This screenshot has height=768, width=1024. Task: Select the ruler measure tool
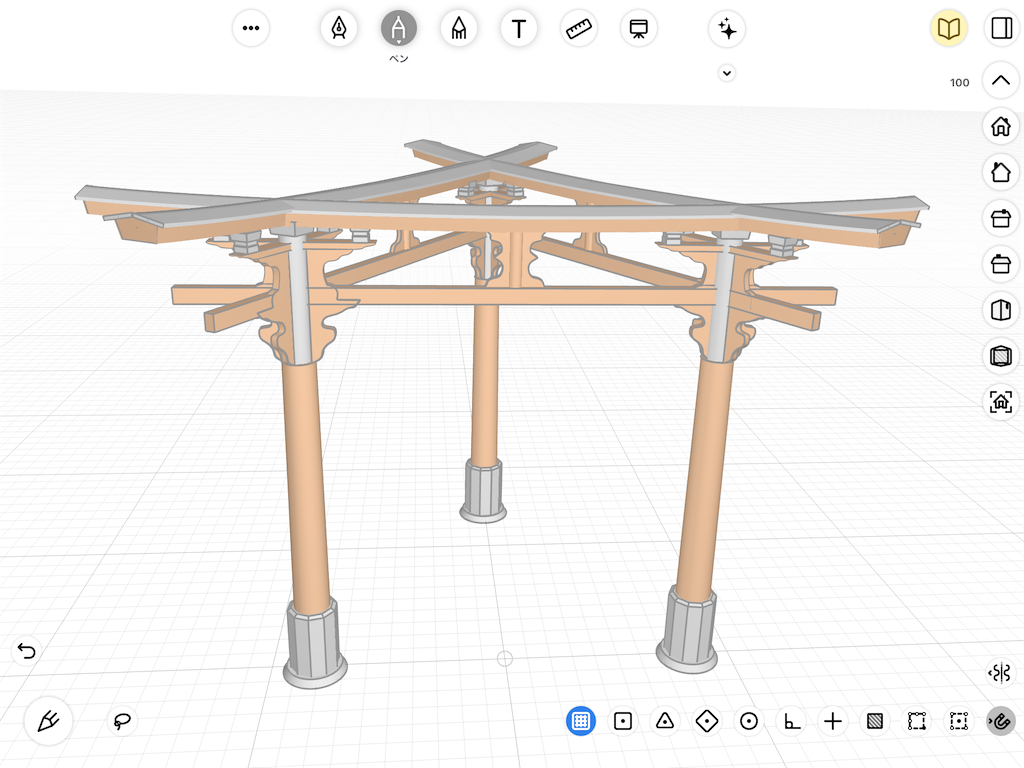pos(579,28)
